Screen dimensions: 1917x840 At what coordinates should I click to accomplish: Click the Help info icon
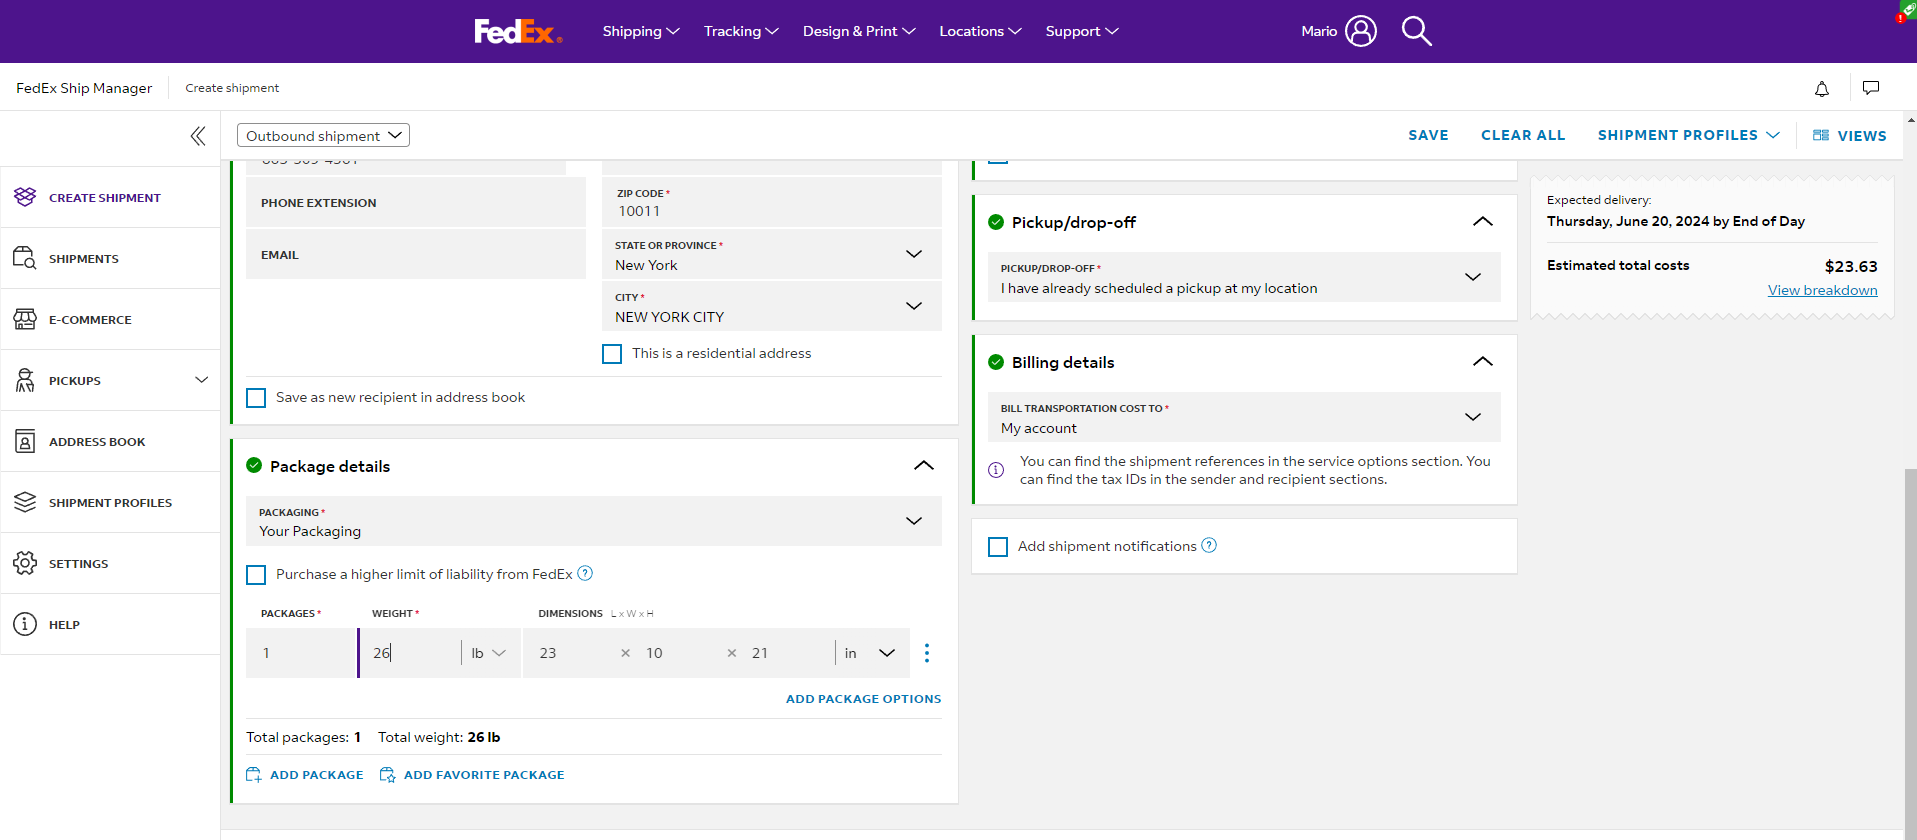tap(25, 624)
